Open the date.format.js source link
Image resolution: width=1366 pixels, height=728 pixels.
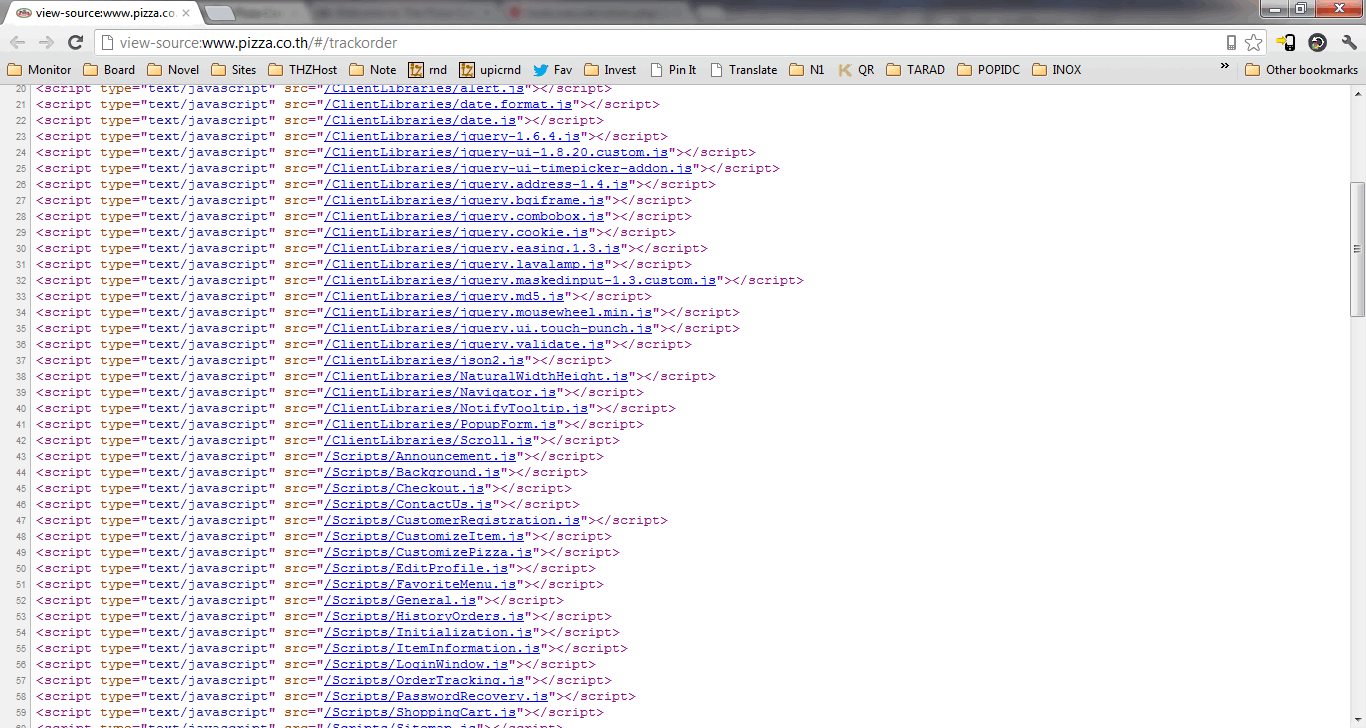tap(449, 104)
